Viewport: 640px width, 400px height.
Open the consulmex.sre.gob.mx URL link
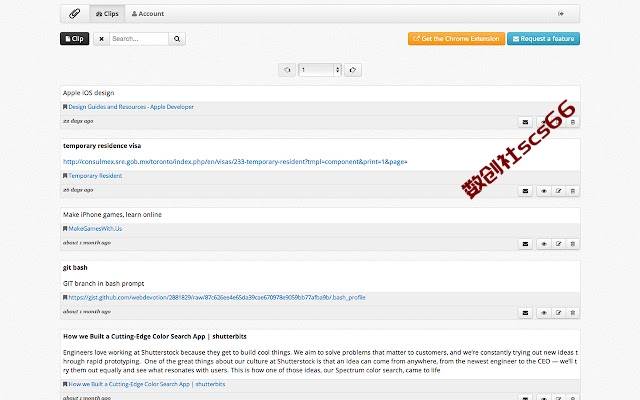(235, 162)
